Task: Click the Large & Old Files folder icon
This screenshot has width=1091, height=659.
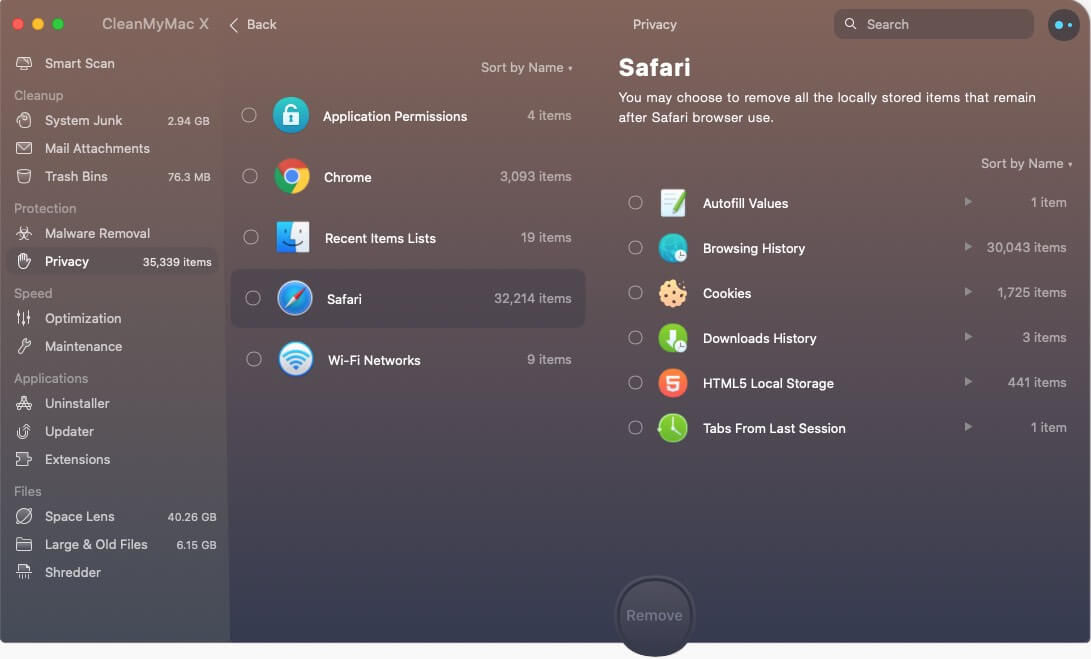Action: [x=24, y=544]
